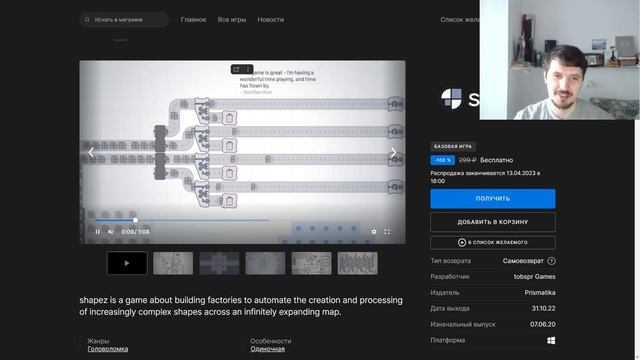Viewport: 640px width, 360px height.
Task: Click the shapez logo icon
Action: pos(451,99)
